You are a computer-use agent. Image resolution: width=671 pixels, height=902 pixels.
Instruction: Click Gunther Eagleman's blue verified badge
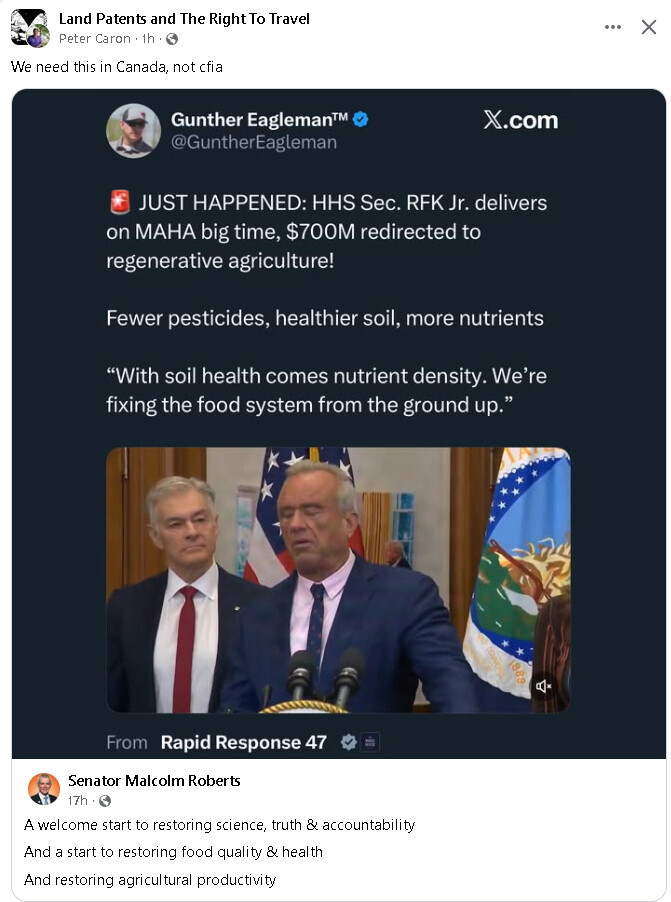[359, 118]
